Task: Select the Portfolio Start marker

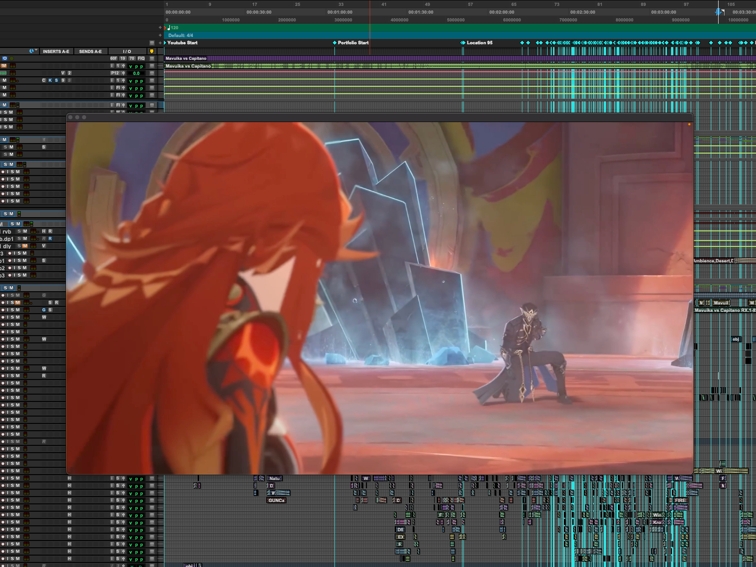Action: pyautogui.click(x=353, y=43)
